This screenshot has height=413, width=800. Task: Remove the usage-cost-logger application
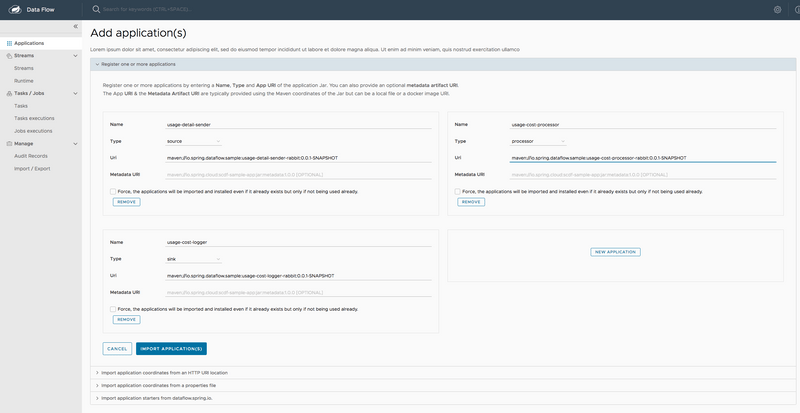point(127,320)
